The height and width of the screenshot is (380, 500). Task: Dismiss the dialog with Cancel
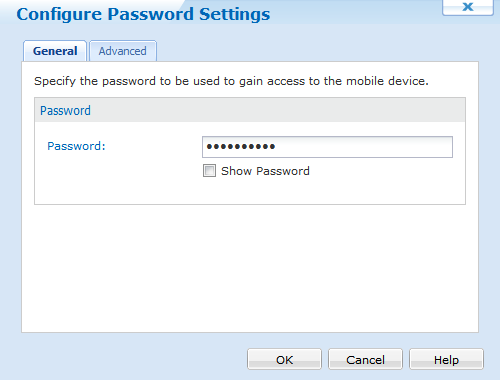click(x=365, y=359)
